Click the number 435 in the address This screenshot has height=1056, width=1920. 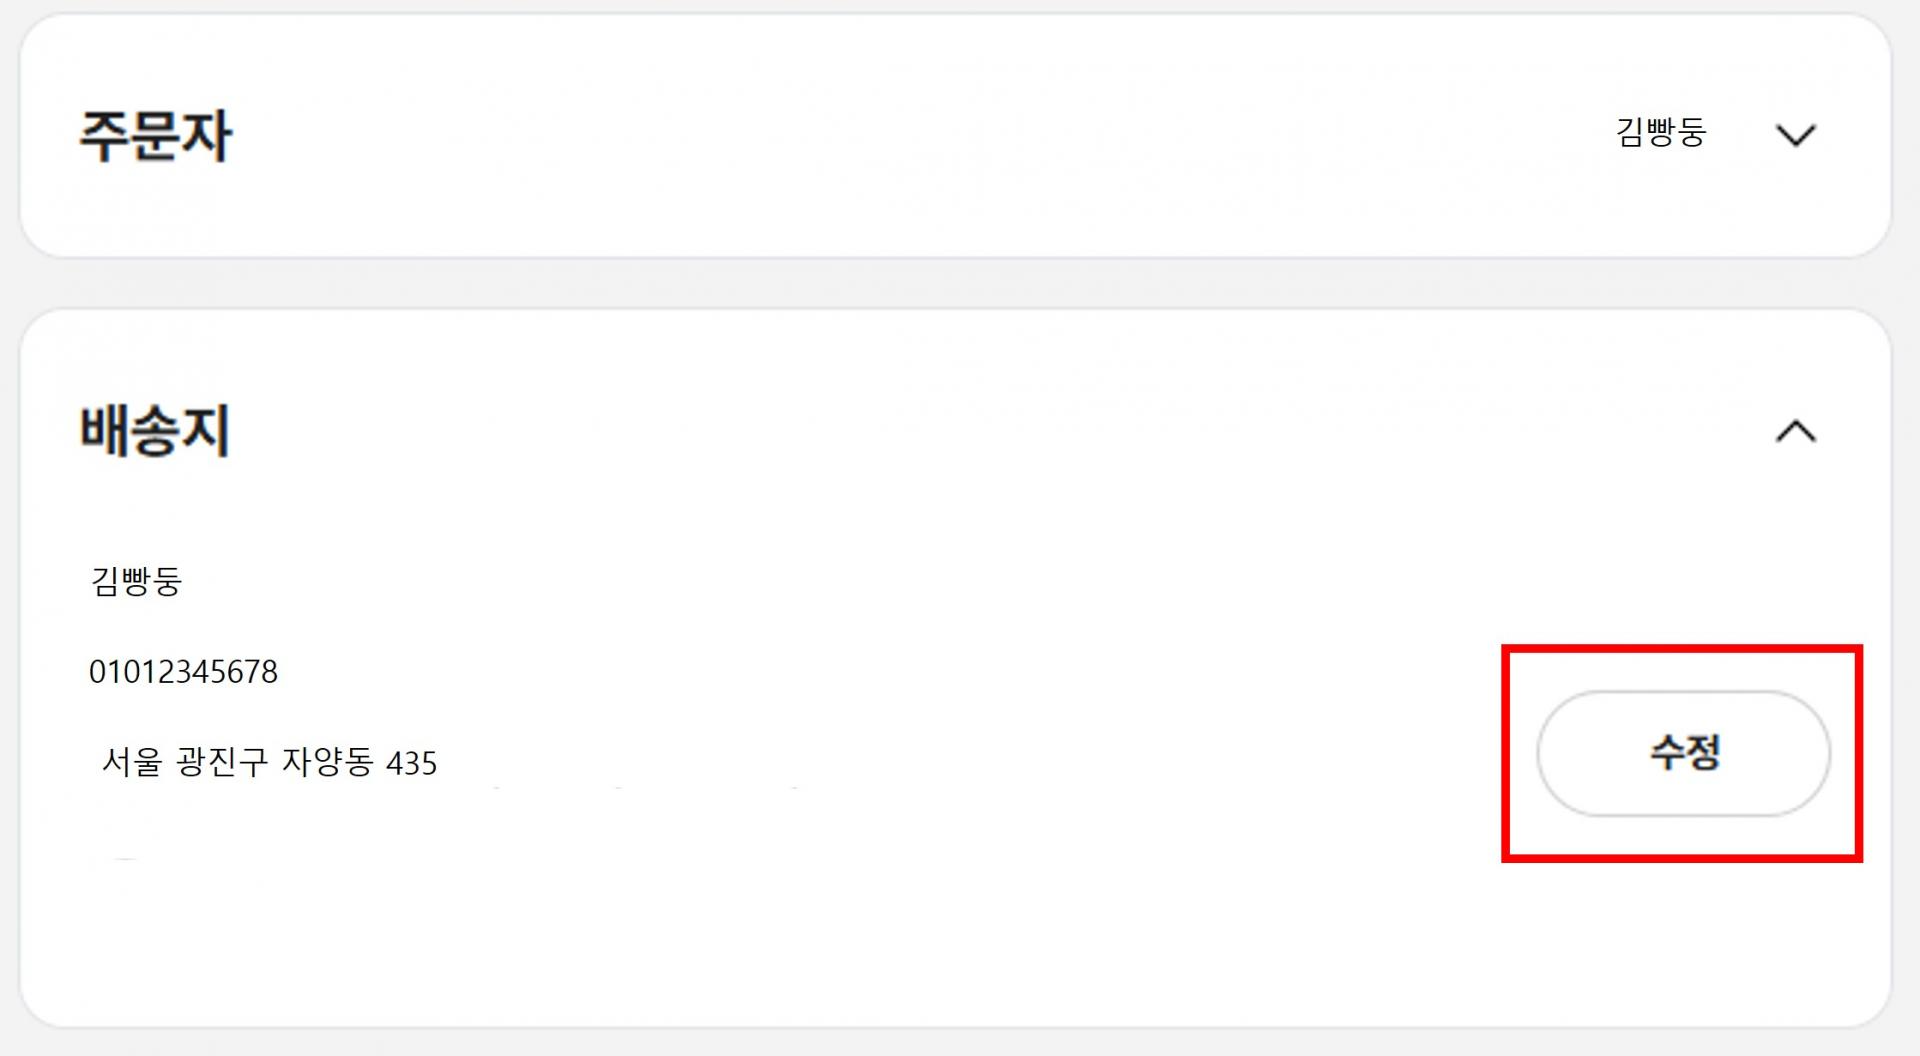pyautogui.click(x=411, y=764)
